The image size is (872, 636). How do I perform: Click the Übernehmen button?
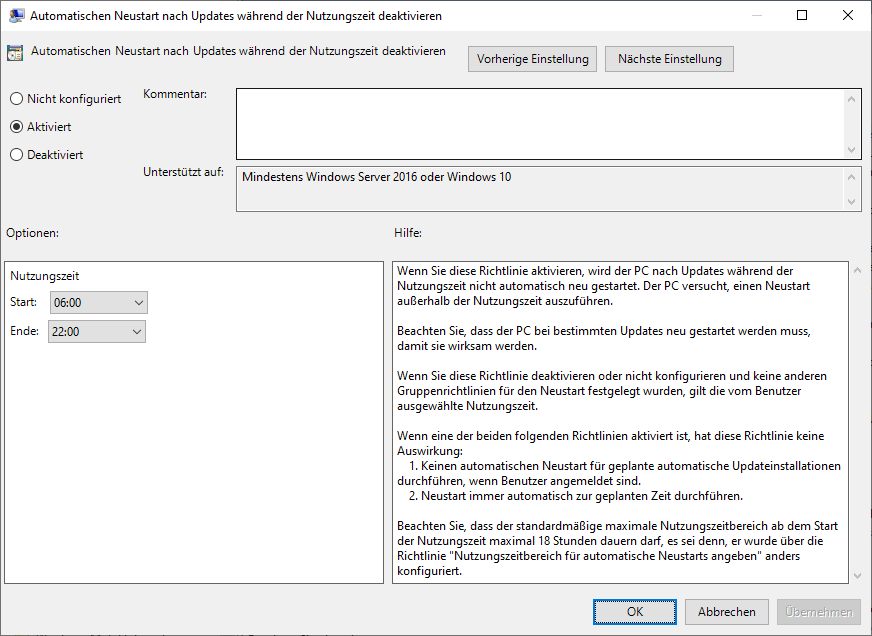[x=819, y=612]
